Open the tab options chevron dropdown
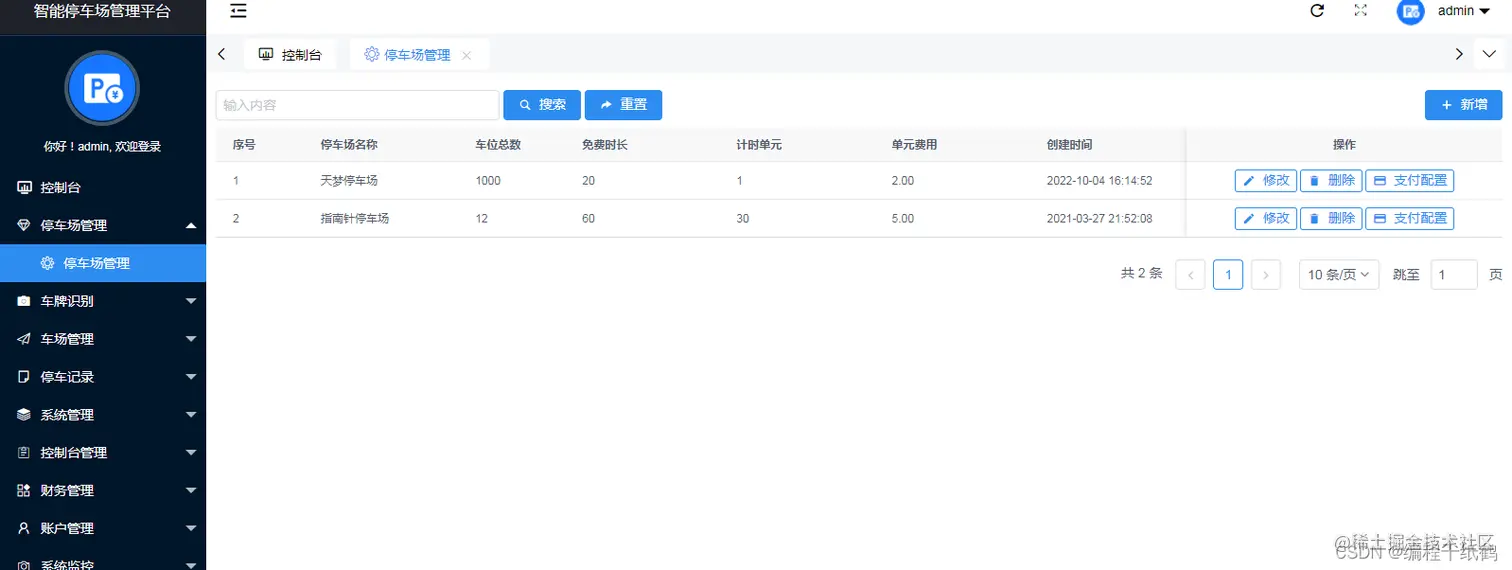Image resolution: width=1512 pixels, height=570 pixels. pyautogui.click(x=1489, y=54)
